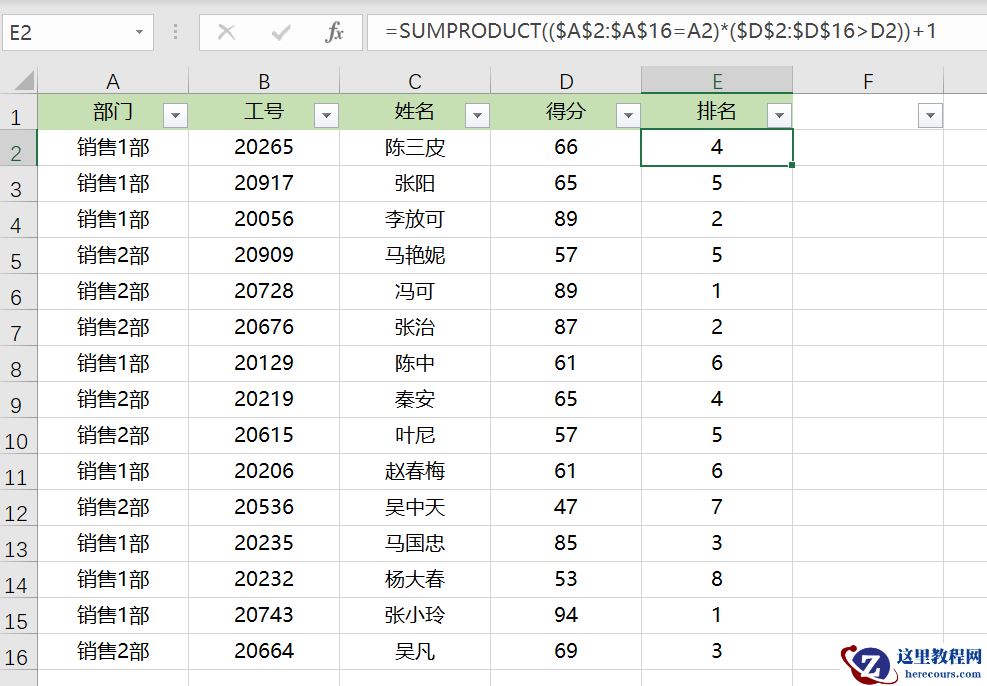Click employee ID 20536
Image resolution: width=987 pixels, height=686 pixels.
tap(264, 507)
